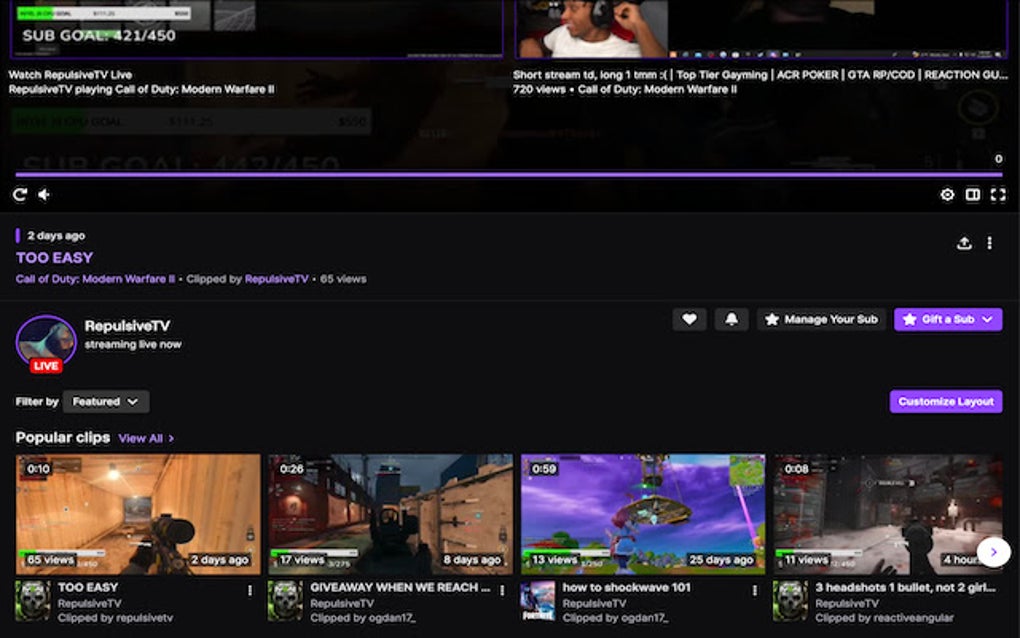The image size is (1020, 638).
Task: Open options menu on the TOO EASY clip card
Action: (x=247, y=588)
